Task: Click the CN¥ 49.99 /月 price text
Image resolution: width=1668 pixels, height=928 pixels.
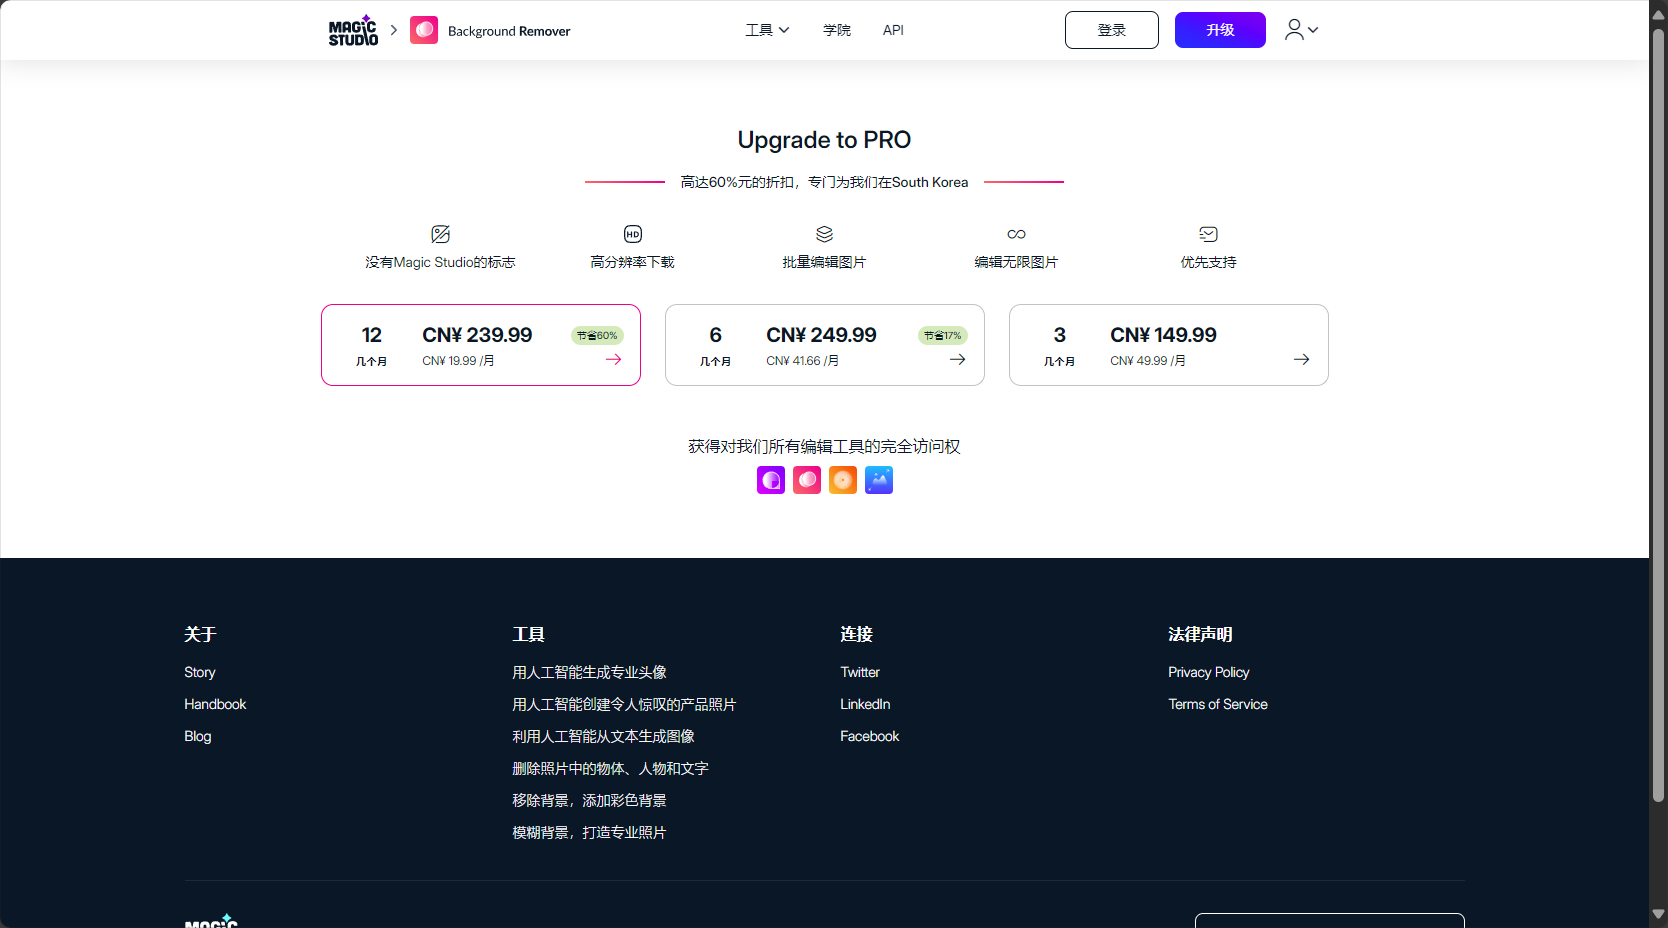Action: coord(1148,361)
